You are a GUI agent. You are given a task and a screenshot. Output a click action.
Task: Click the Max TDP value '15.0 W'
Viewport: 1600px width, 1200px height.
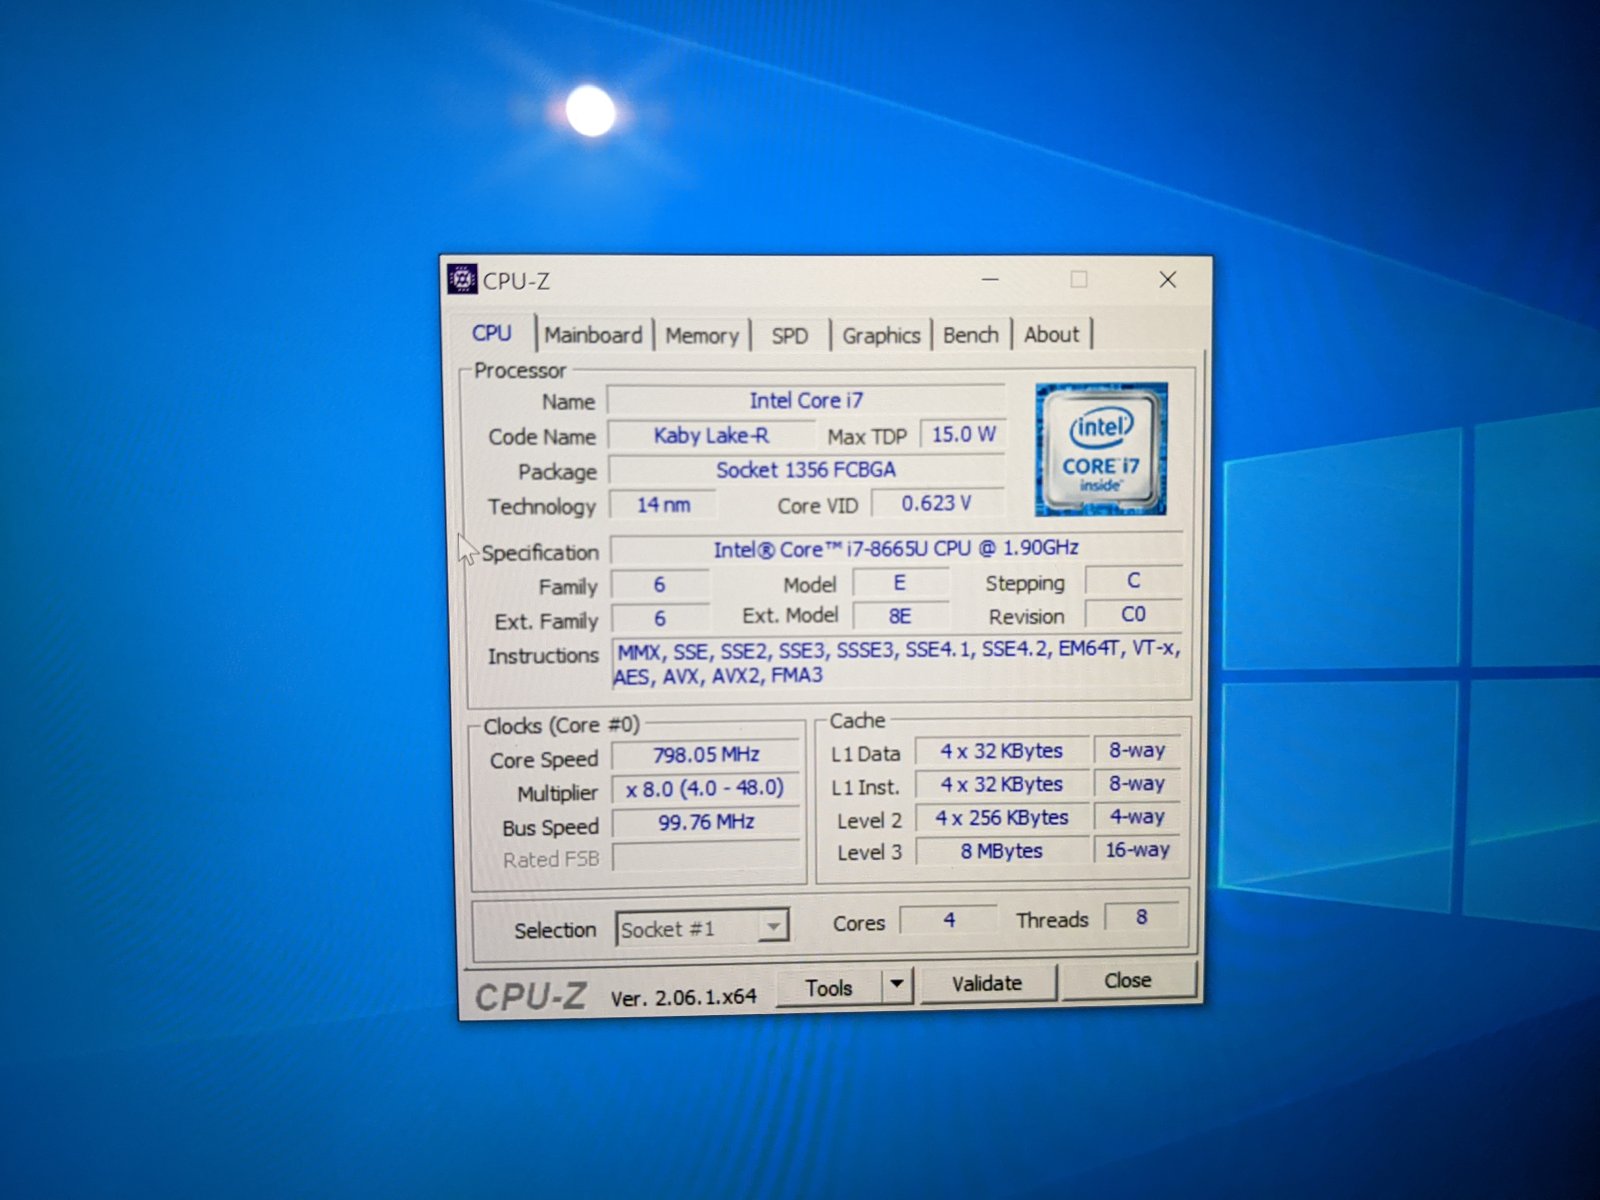[963, 434]
